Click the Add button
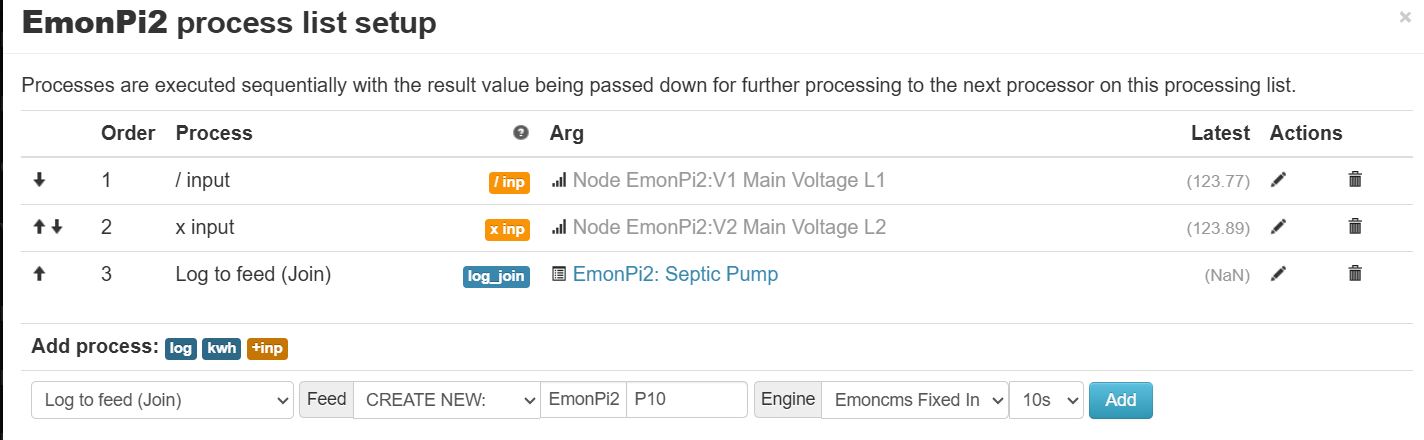This screenshot has width=1424, height=440. [x=1120, y=400]
